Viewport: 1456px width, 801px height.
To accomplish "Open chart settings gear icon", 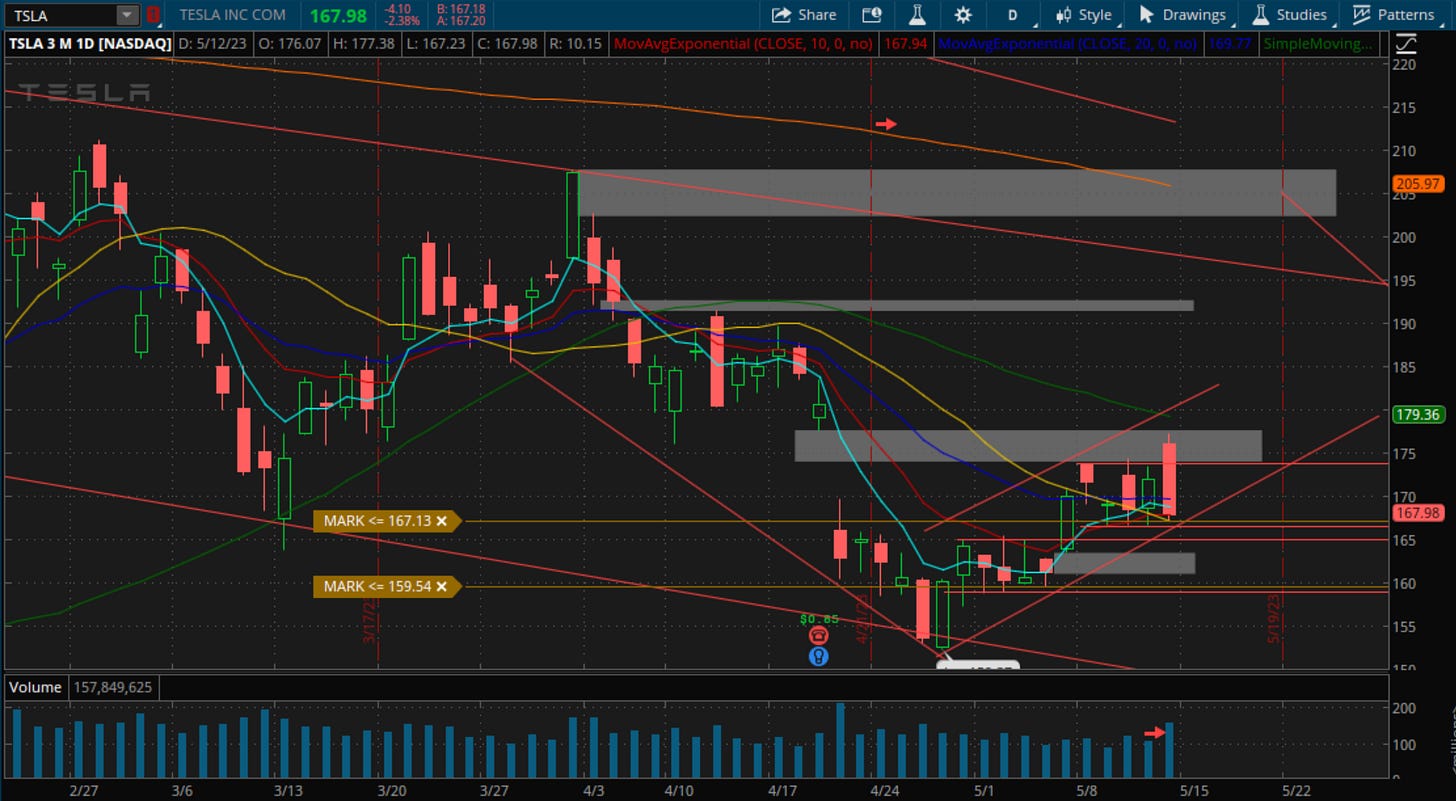I will pos(963,15).
